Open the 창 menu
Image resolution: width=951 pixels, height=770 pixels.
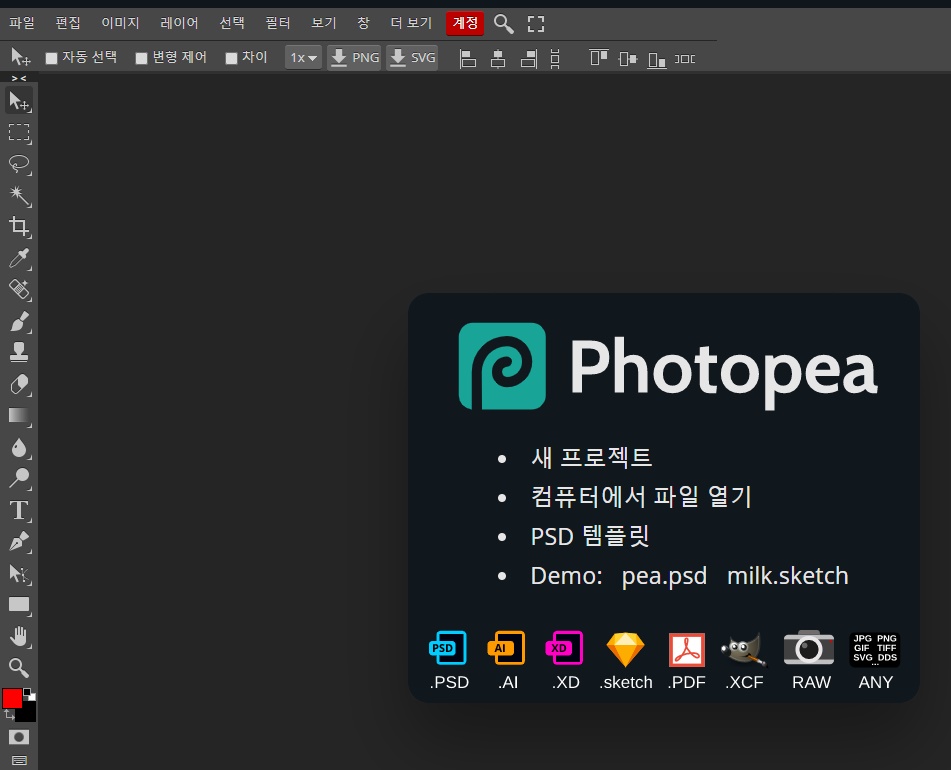(x=363, y=23)
